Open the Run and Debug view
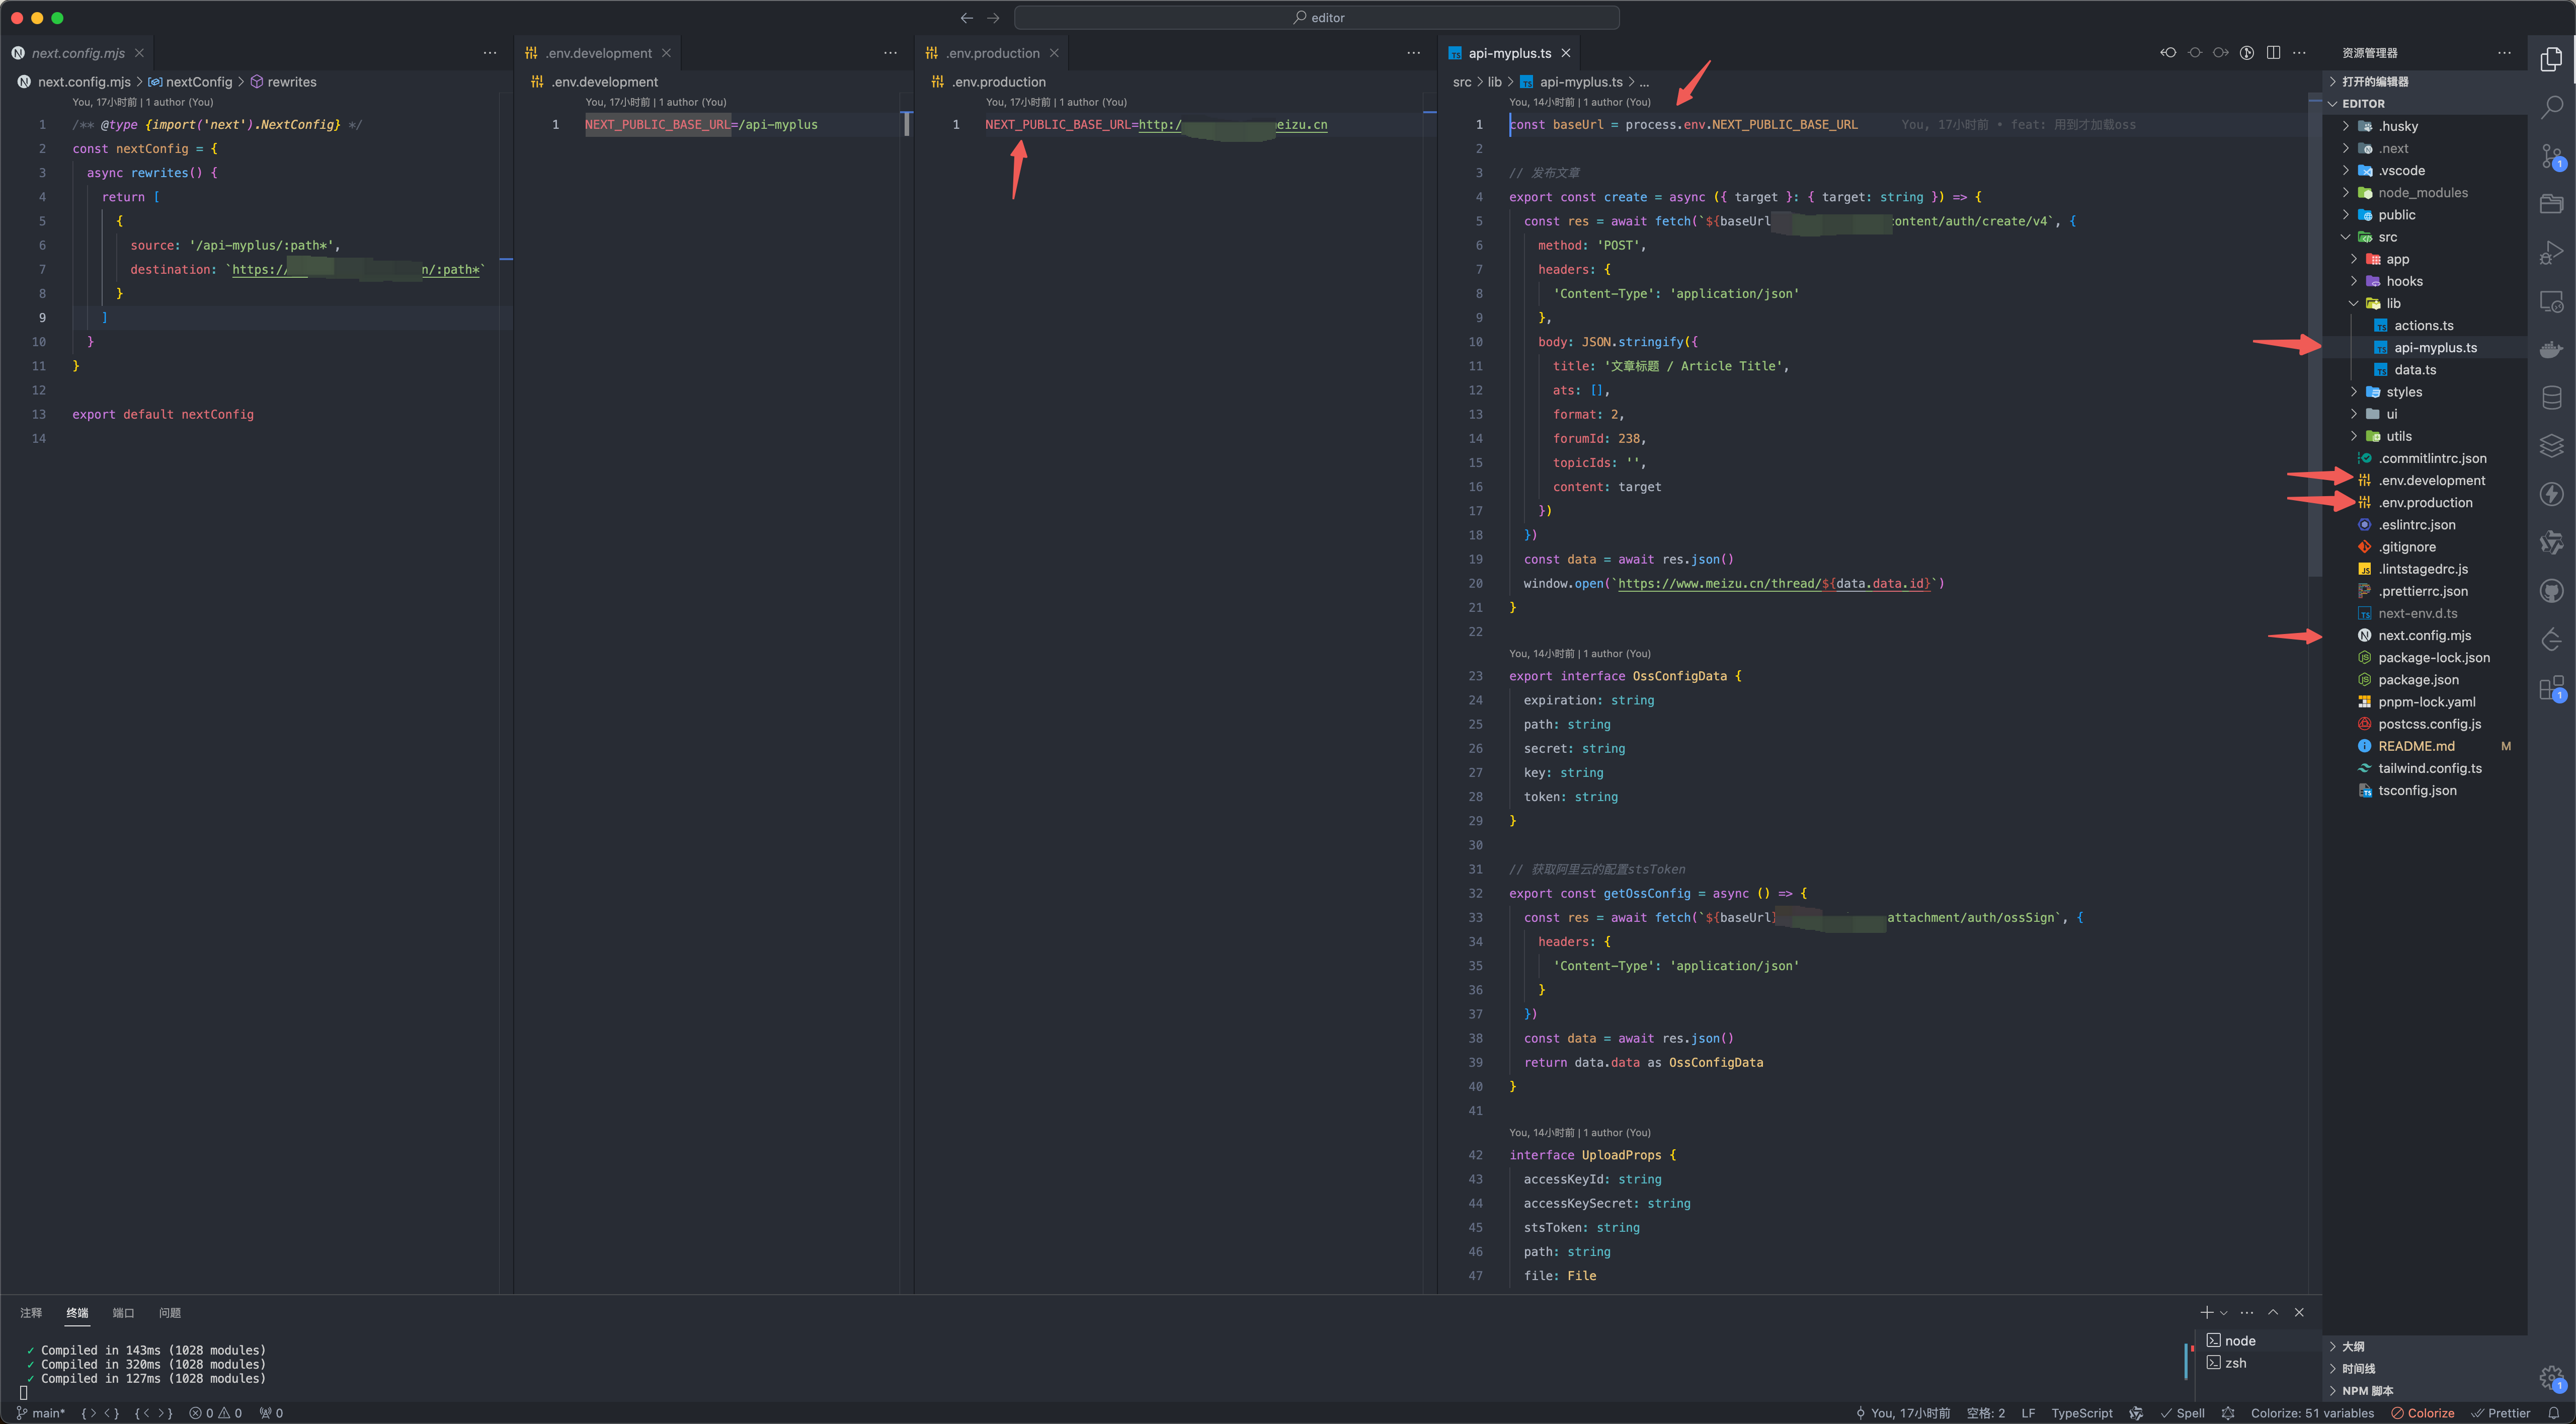2576x1424 pixels. [2551, 252]
